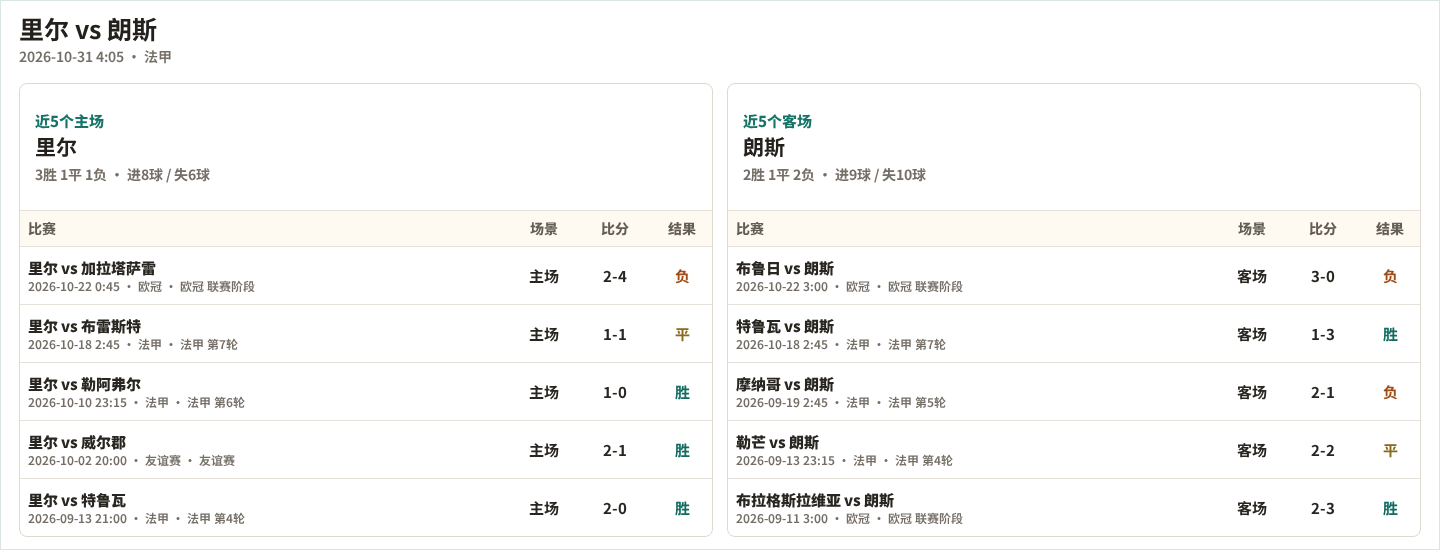Click the 3-0 score against 布鲁日
The width and height of the screenshot is (1440, 550).
[x=1323, y=276]
